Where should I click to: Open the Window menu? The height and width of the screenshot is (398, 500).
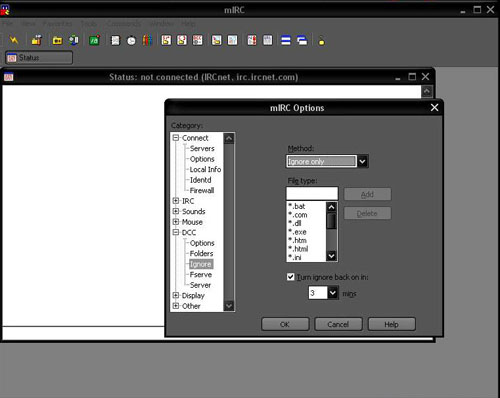point(161,24)
